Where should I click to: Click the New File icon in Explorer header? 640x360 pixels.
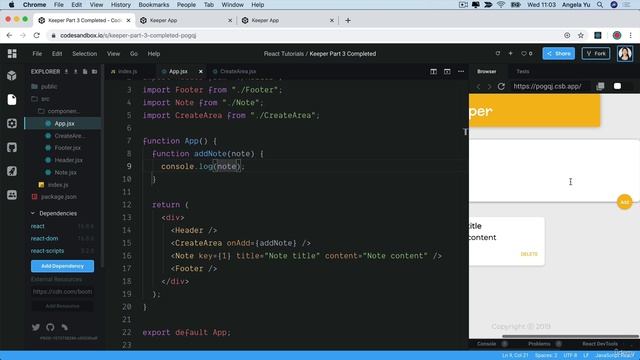pyautogui.click(x=85, y=71)
